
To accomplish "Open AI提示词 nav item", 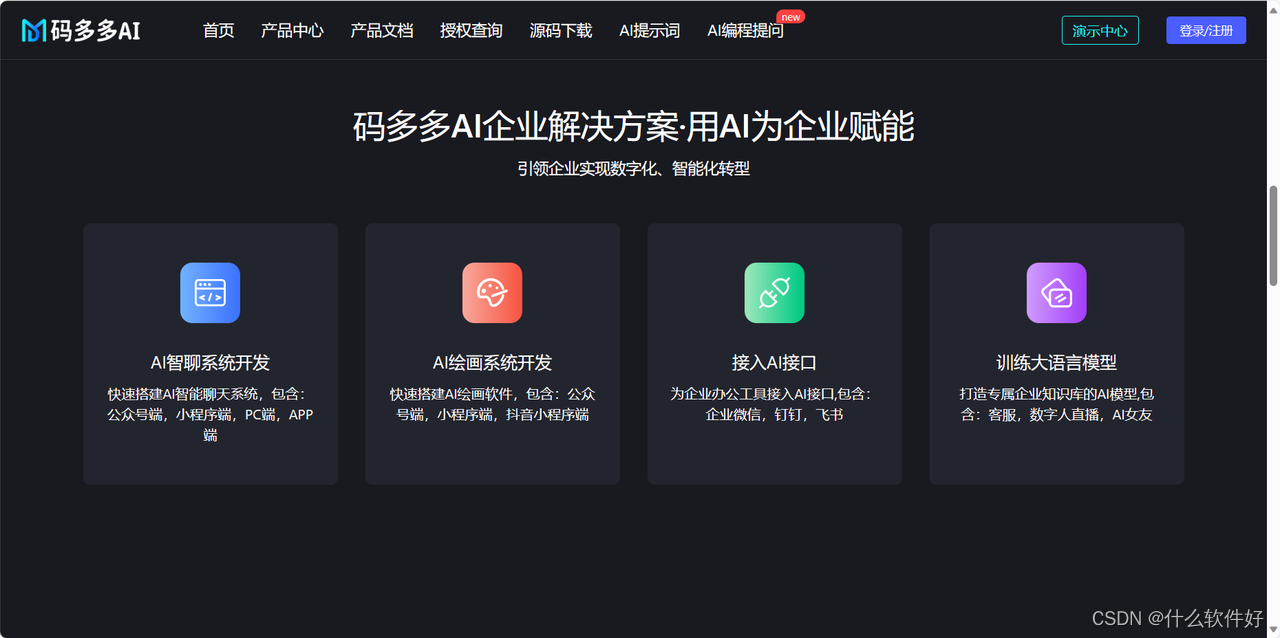I will pos(650,31).
